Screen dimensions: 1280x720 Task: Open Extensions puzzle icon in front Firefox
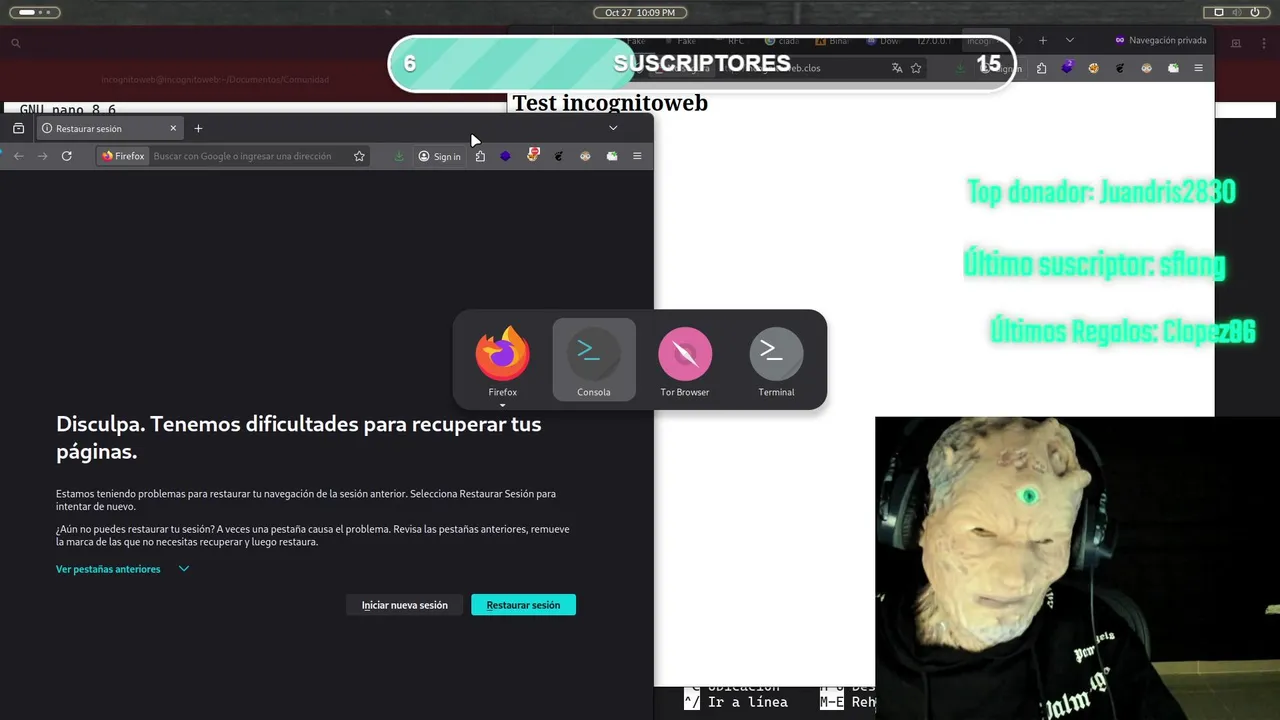[480, 156]
